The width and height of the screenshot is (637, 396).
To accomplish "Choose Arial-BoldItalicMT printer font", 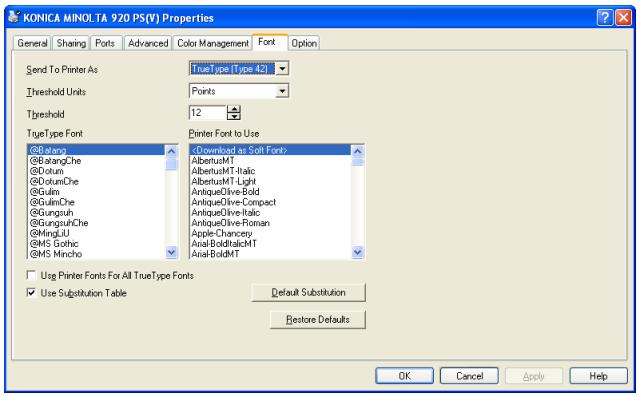I will (270, 243).
